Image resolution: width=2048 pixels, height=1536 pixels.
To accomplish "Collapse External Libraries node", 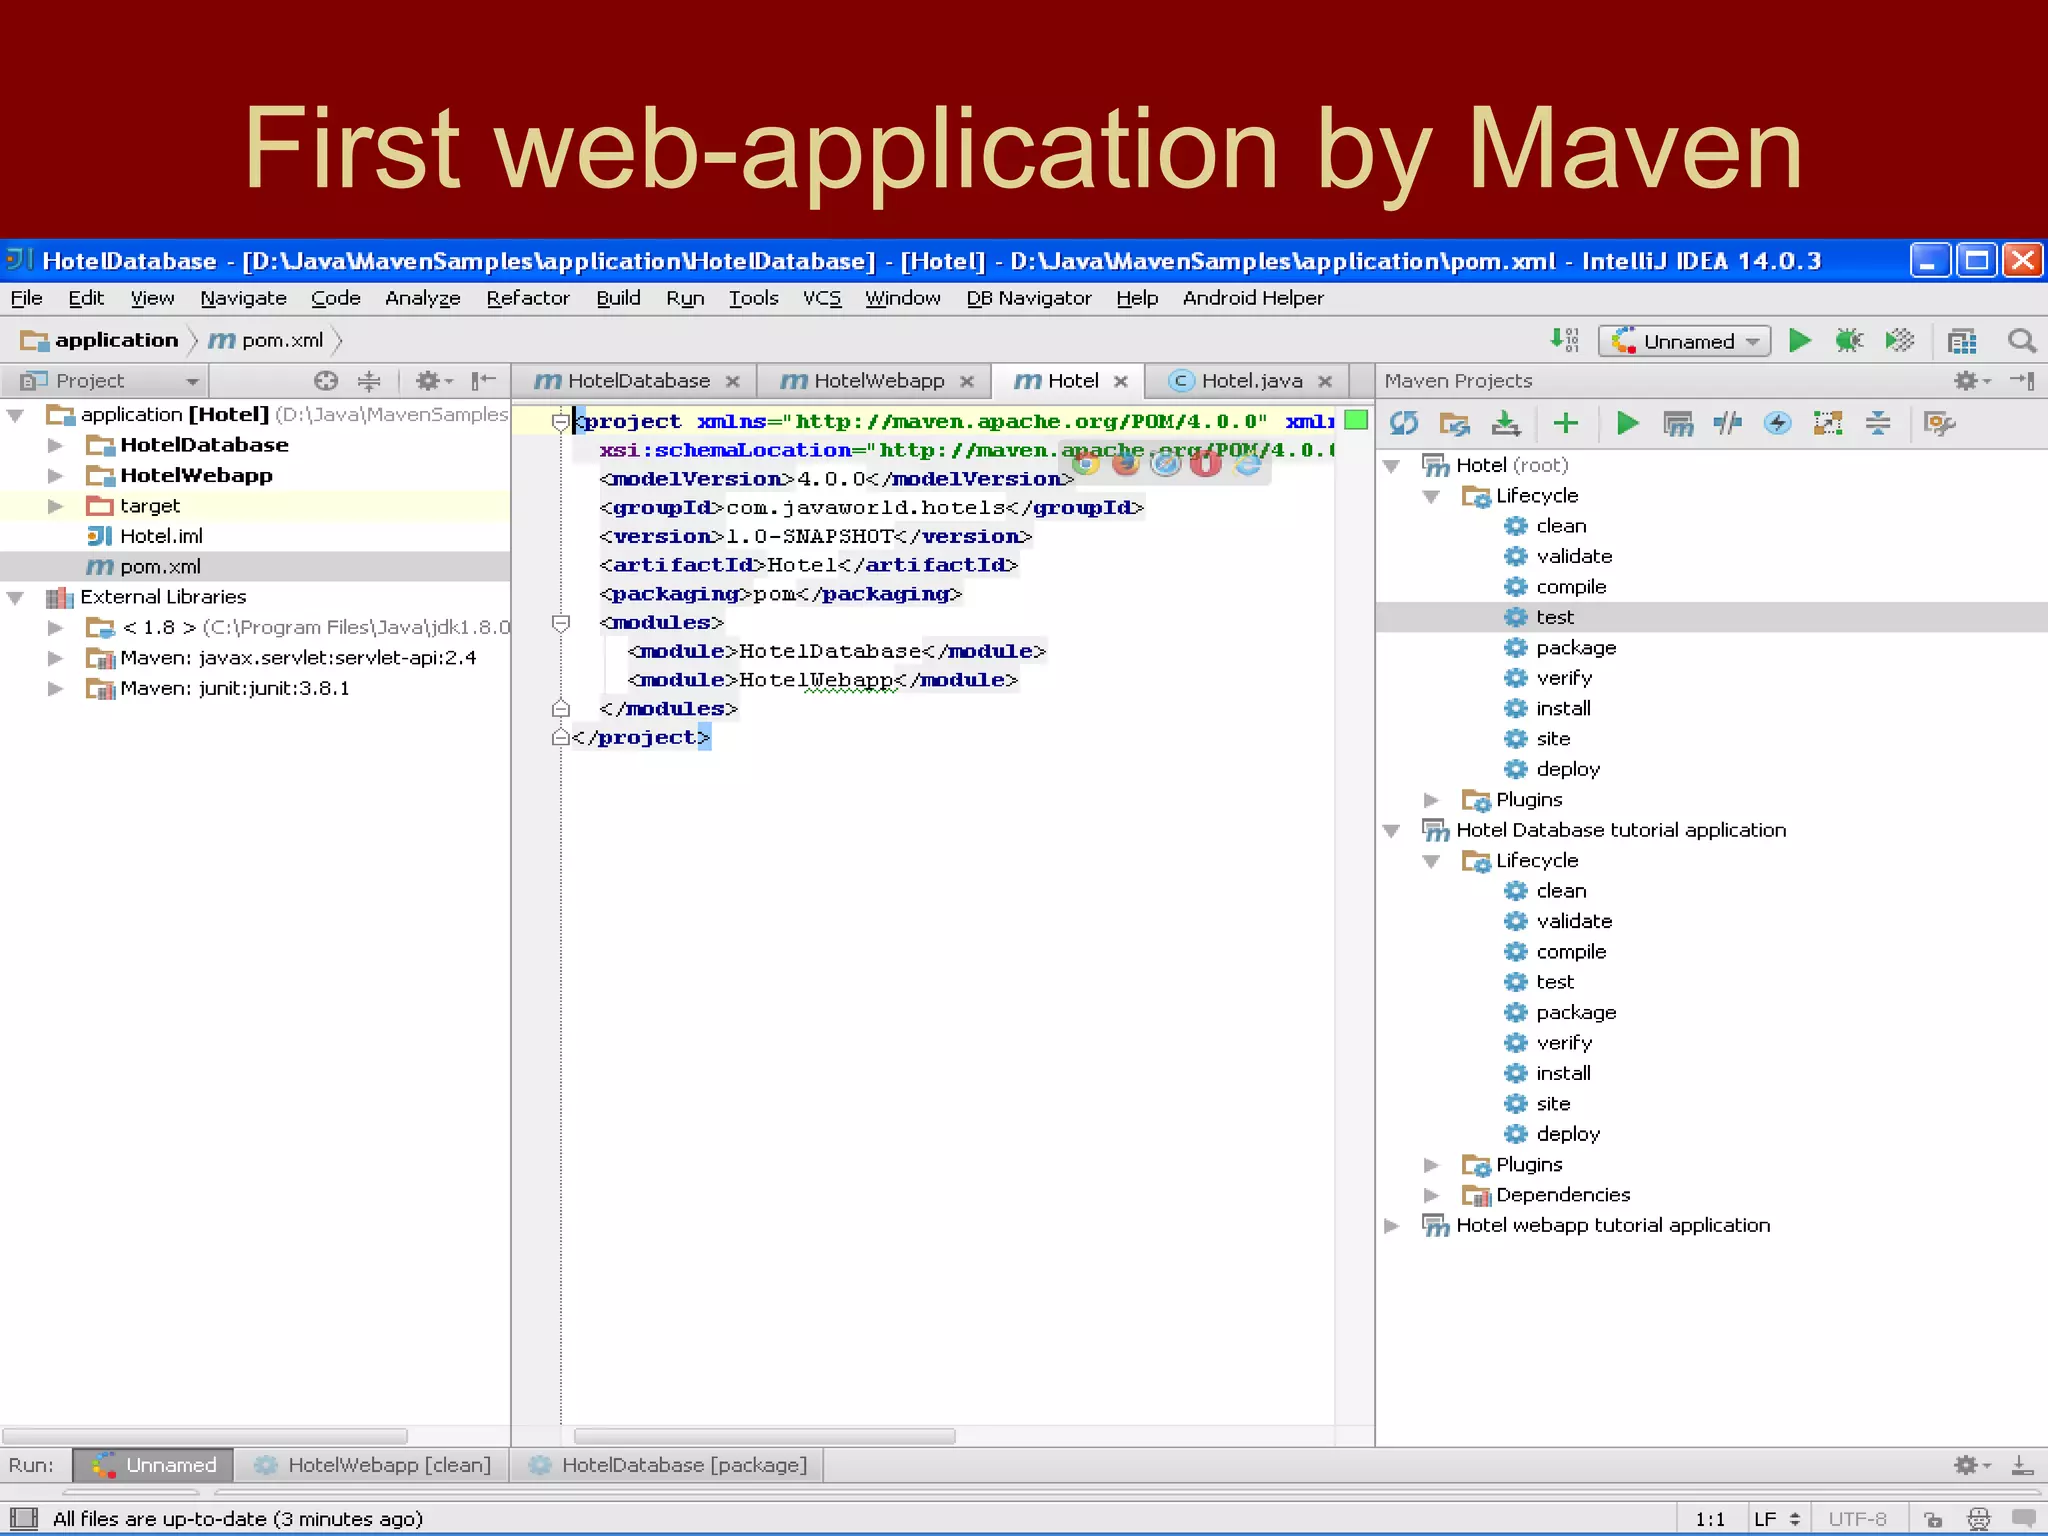I will coord(15,598).
